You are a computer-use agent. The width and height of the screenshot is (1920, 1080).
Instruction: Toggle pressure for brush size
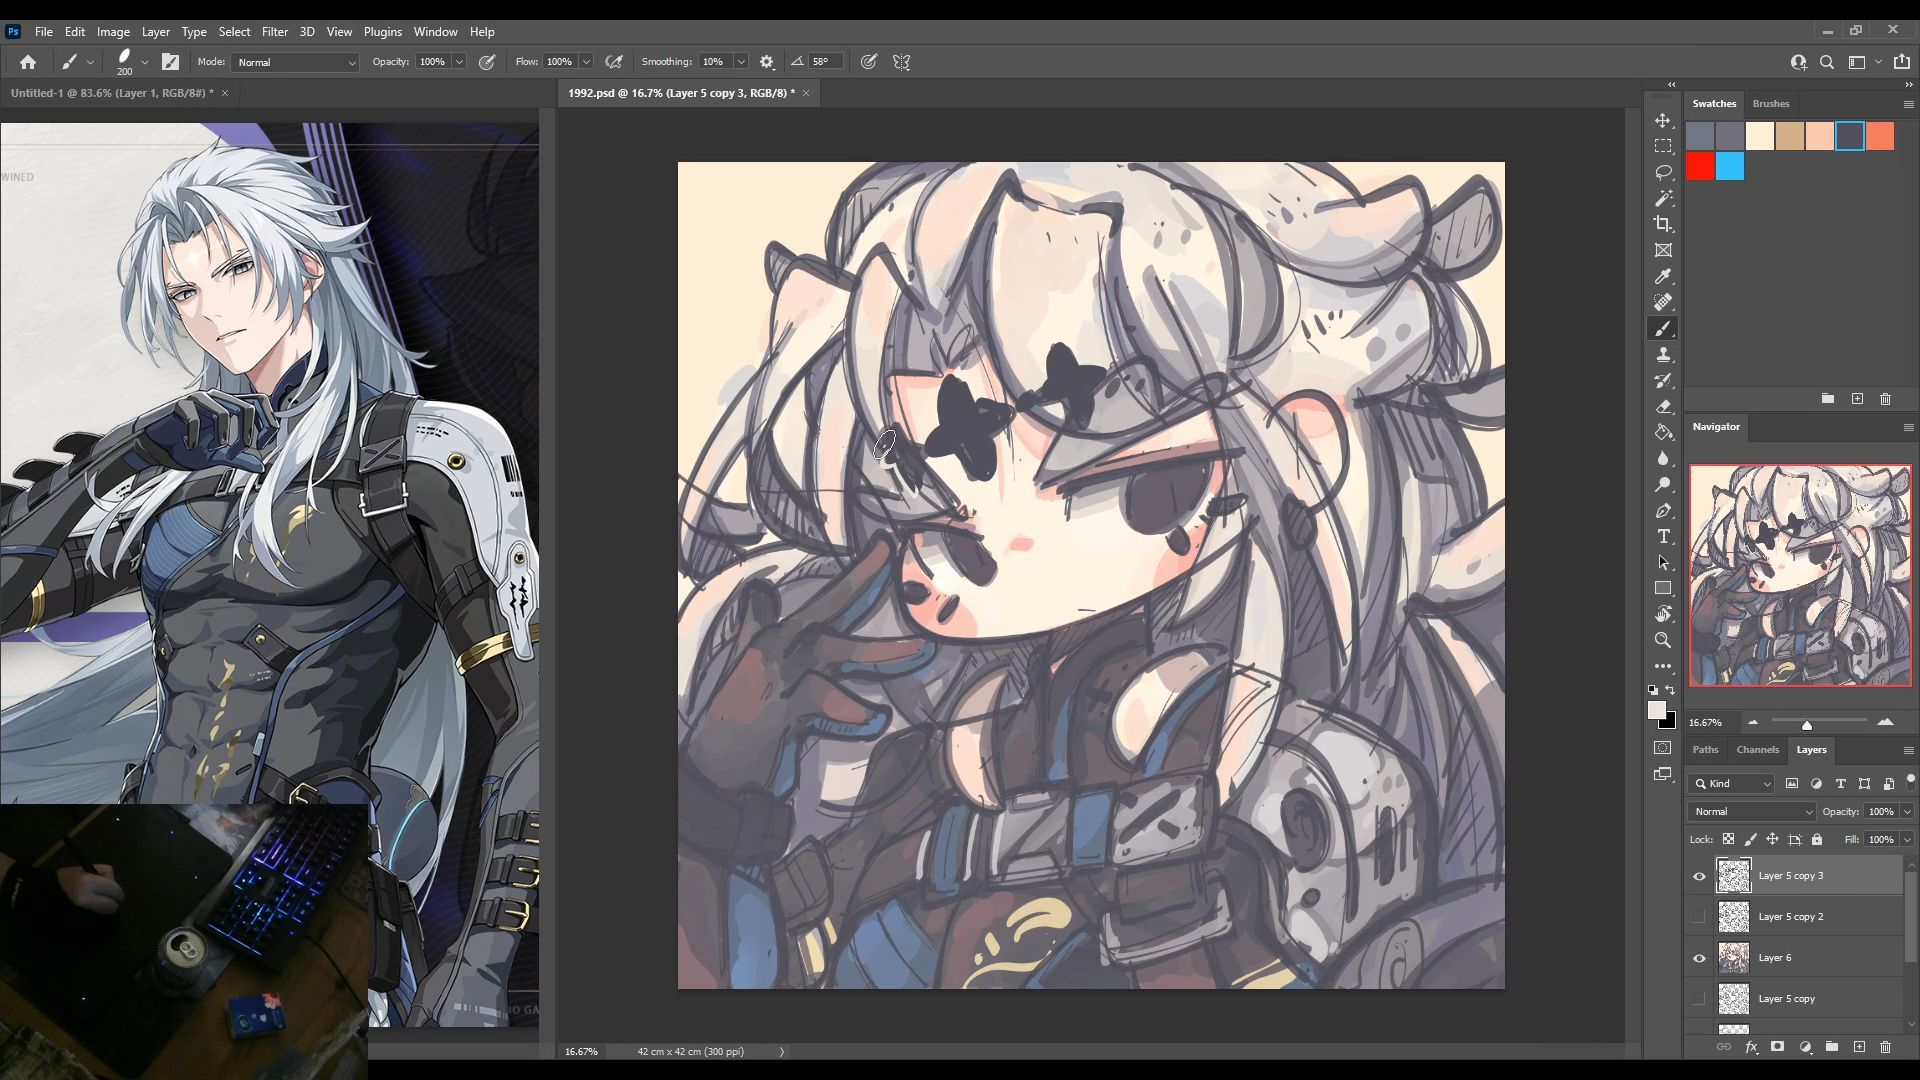pyautogui.click(x=869, y=62)
